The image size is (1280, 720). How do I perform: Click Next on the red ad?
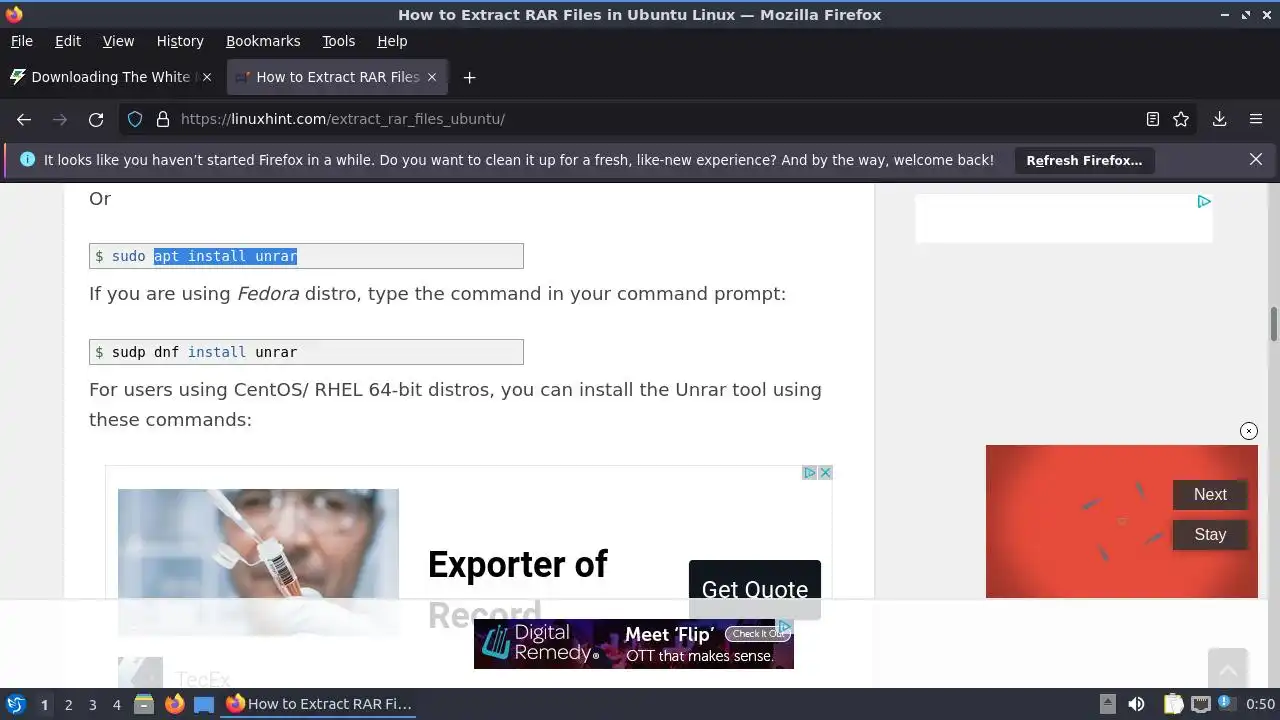1210,494
